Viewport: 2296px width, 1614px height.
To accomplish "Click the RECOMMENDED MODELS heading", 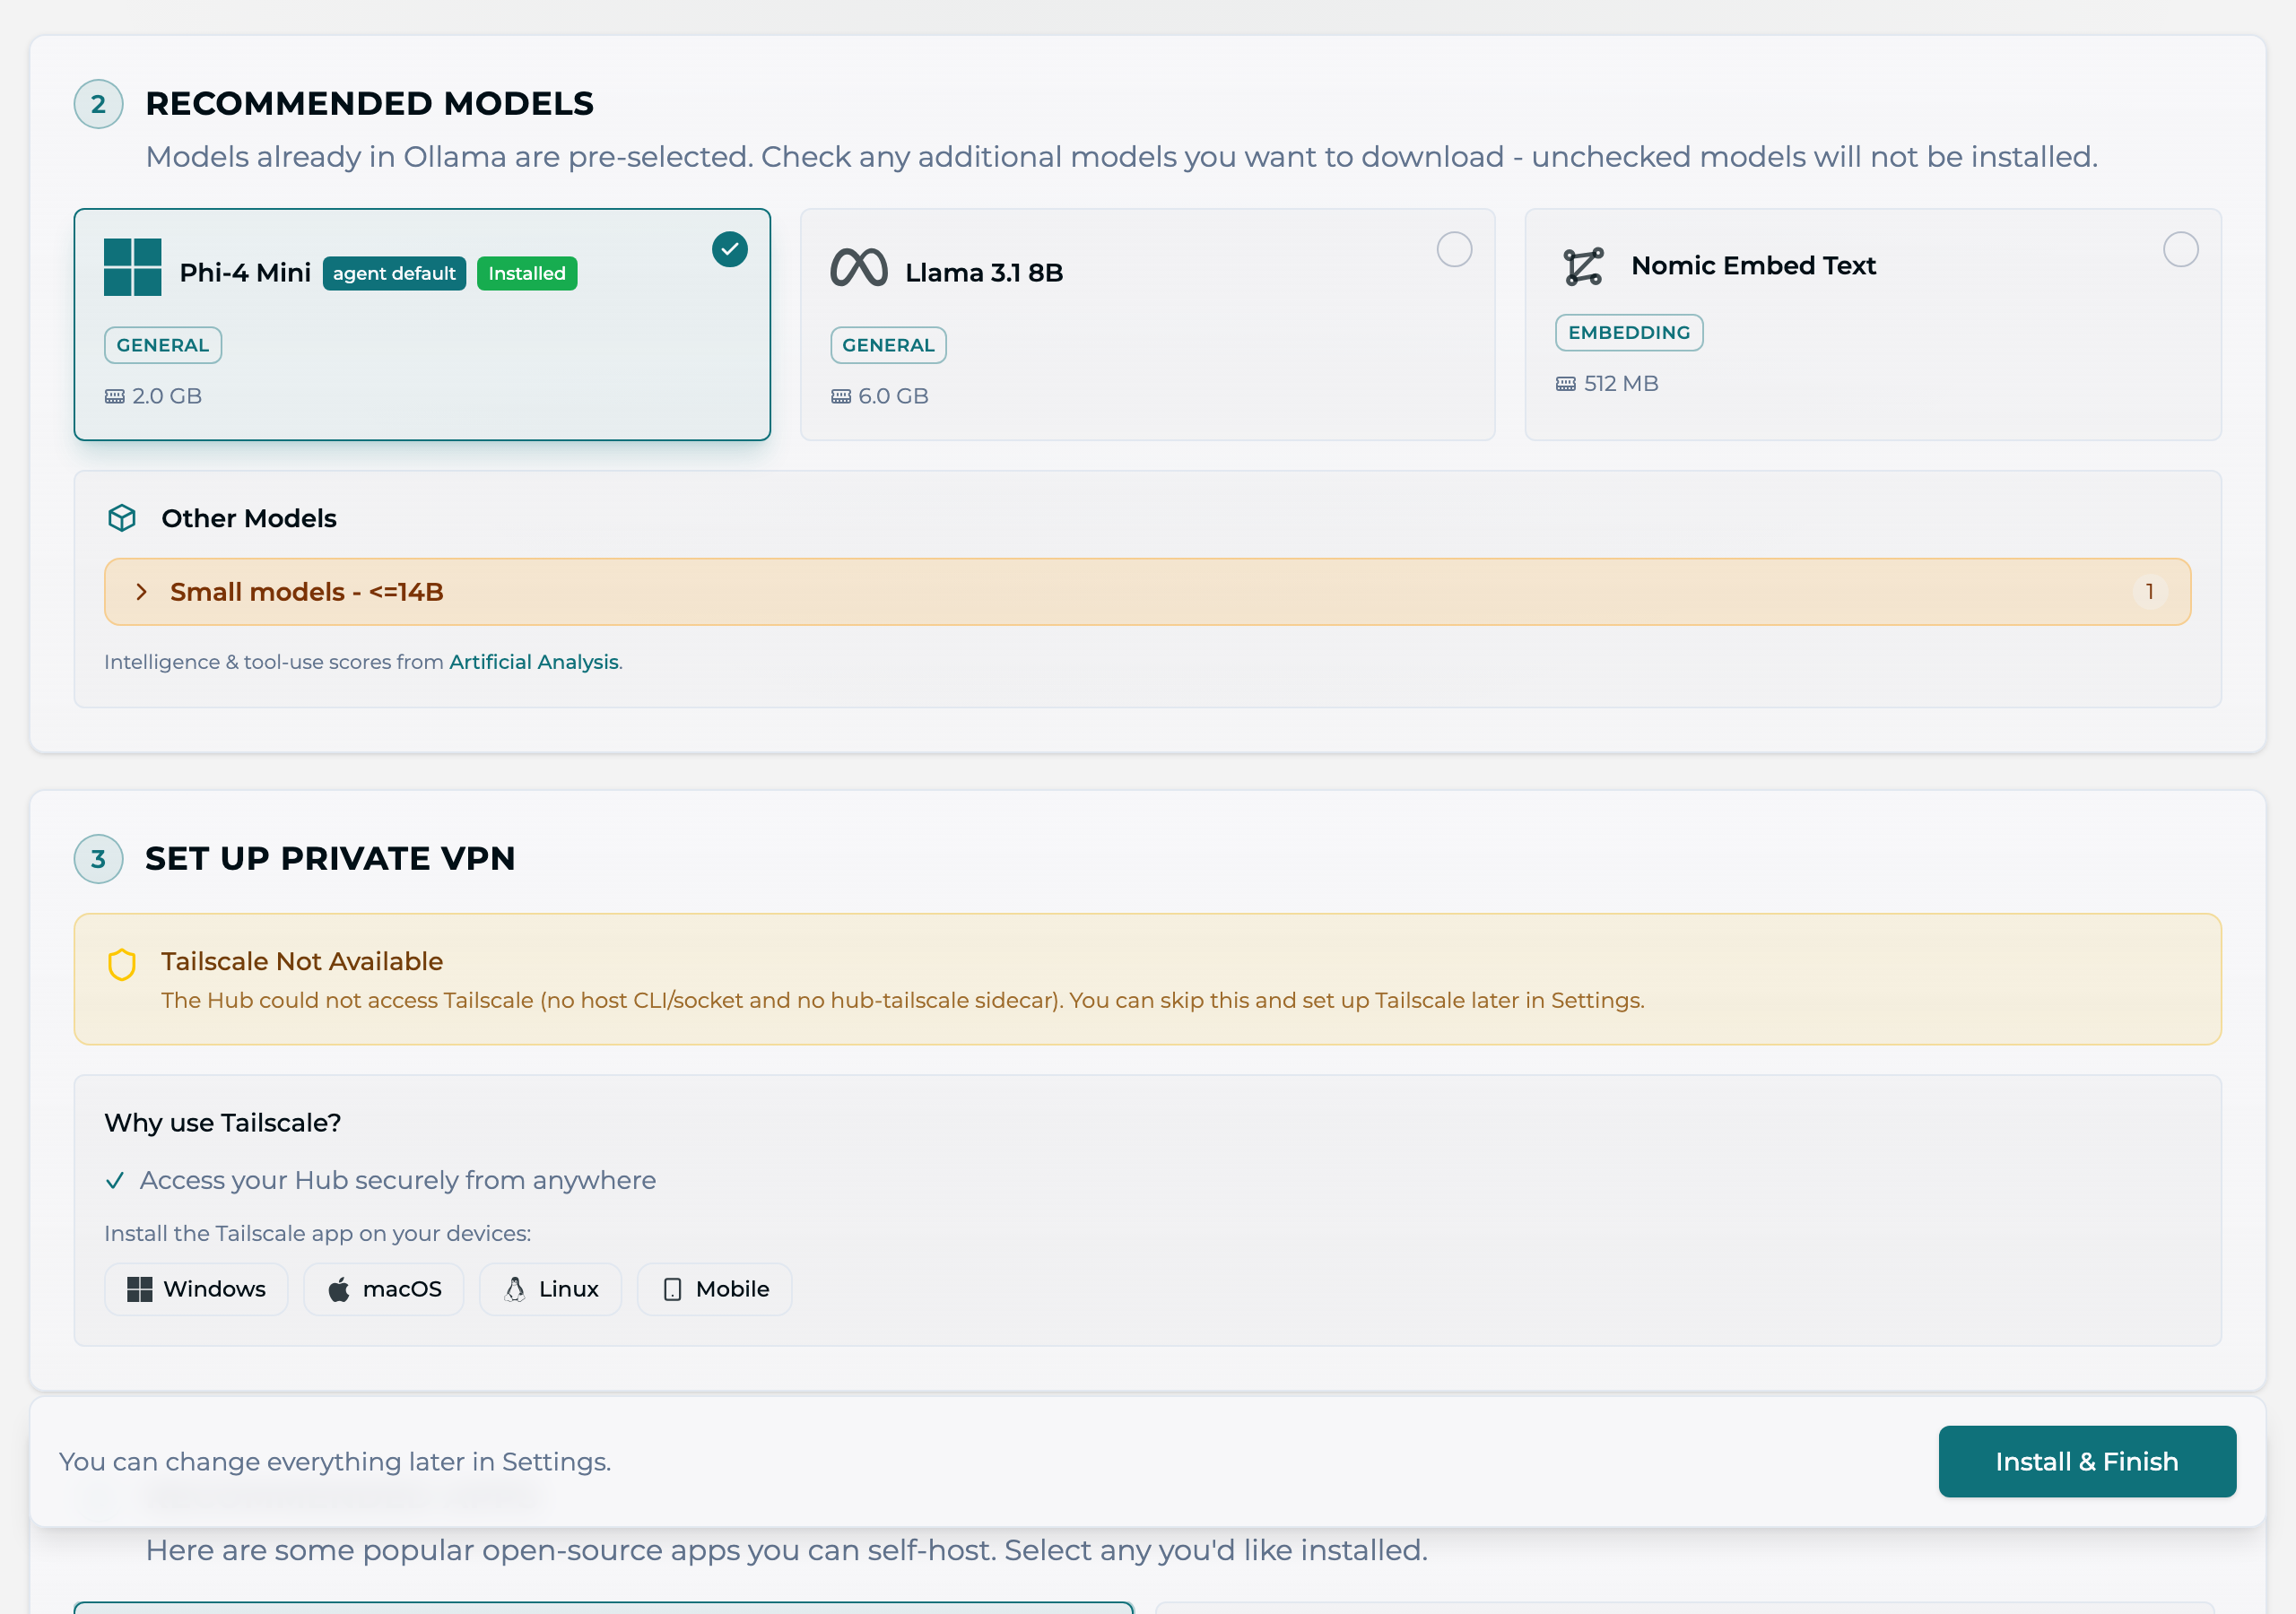I will 370,104.
